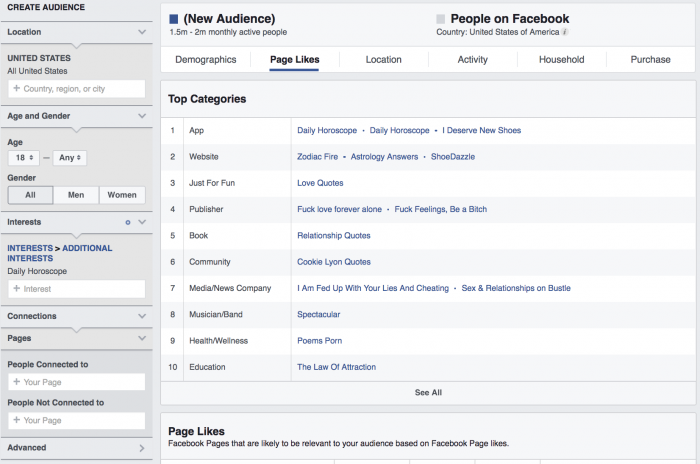This screenshot has width=700, height=464.
Task: Open the Relationship Quotes link
Action: pyautogui.click(x=334, y=236)
